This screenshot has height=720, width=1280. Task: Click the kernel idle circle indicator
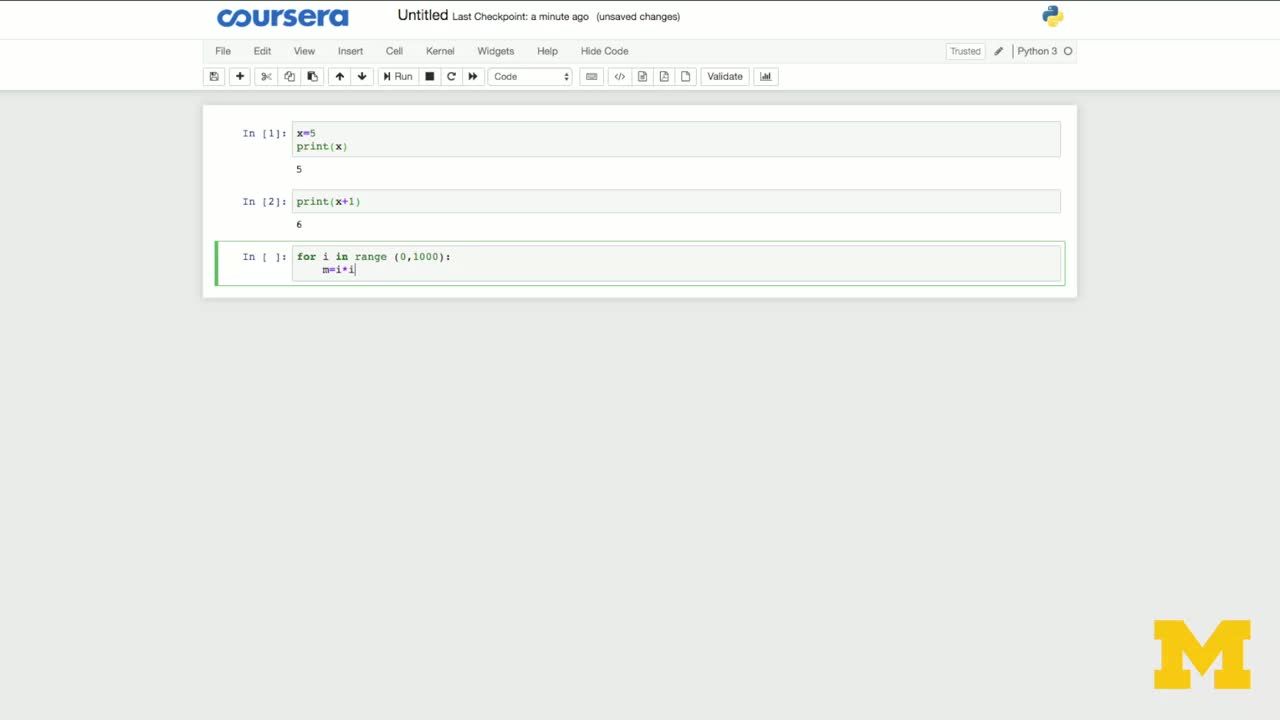point(1068,51)
